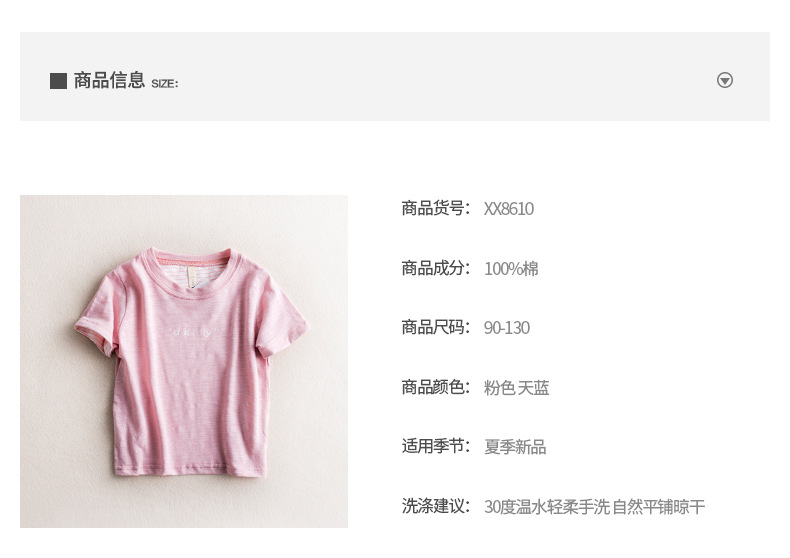Click the SIZE: label in header

[165, 84]
